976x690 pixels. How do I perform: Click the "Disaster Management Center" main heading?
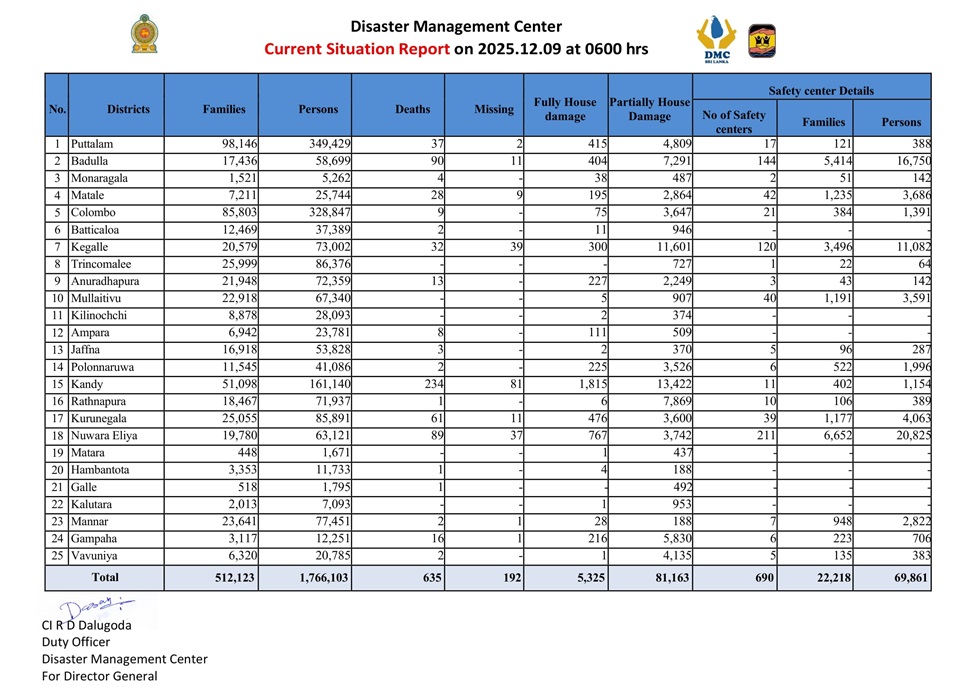tap(456, 27)
